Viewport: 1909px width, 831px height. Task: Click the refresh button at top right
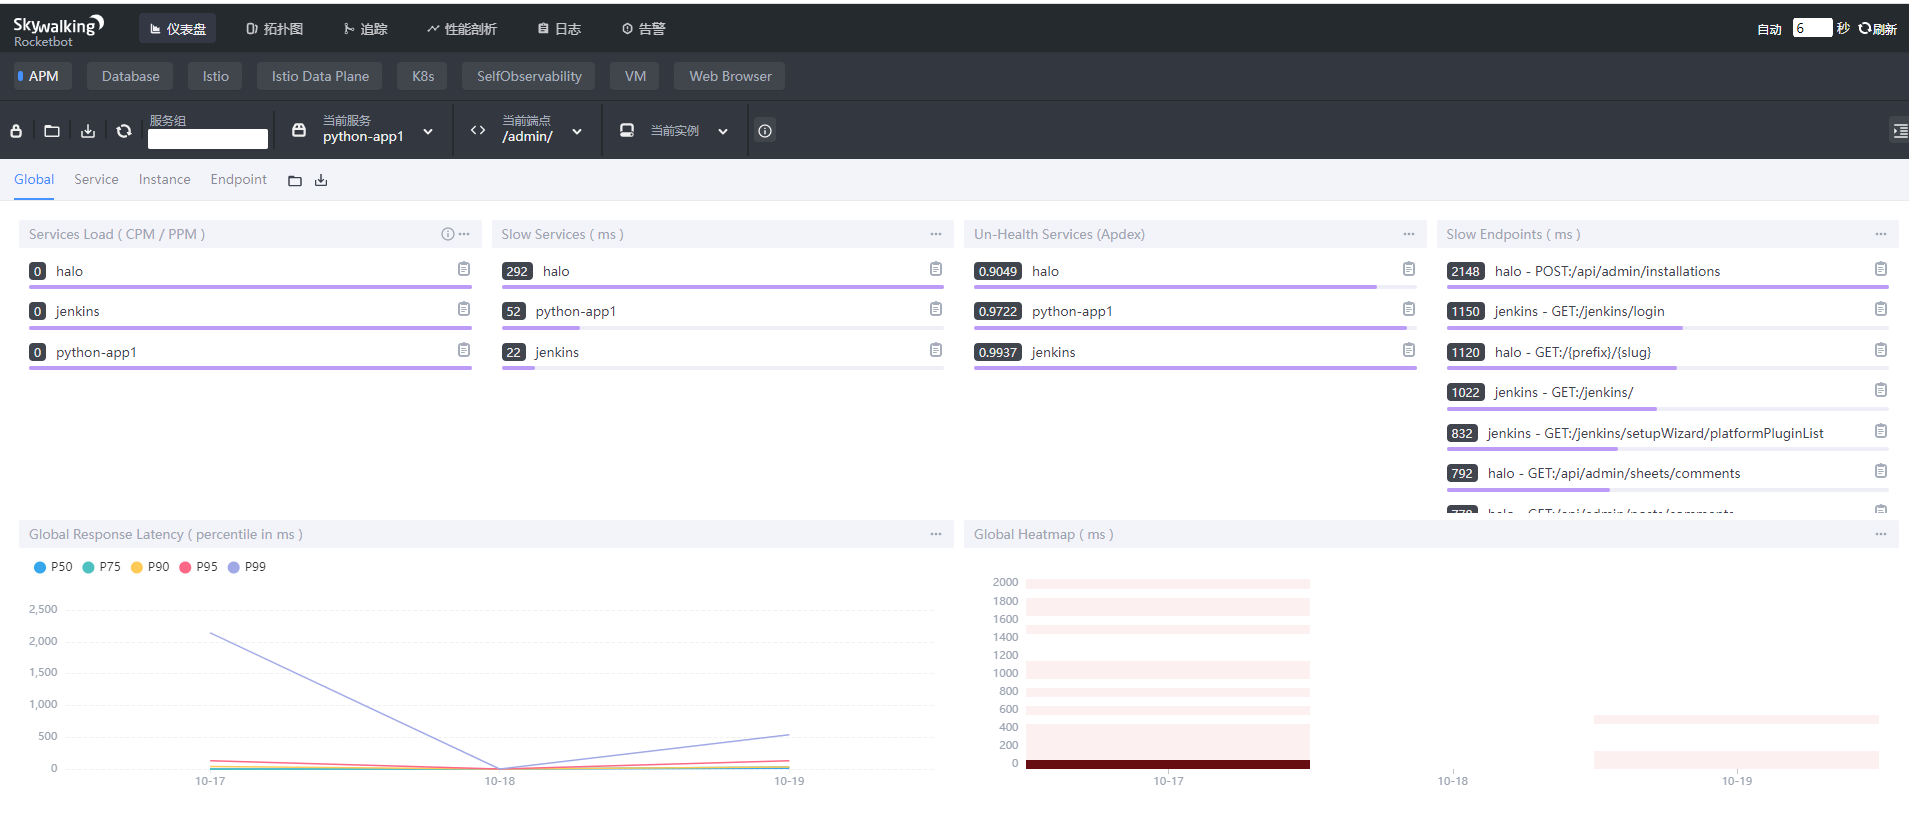[1878, 29]
